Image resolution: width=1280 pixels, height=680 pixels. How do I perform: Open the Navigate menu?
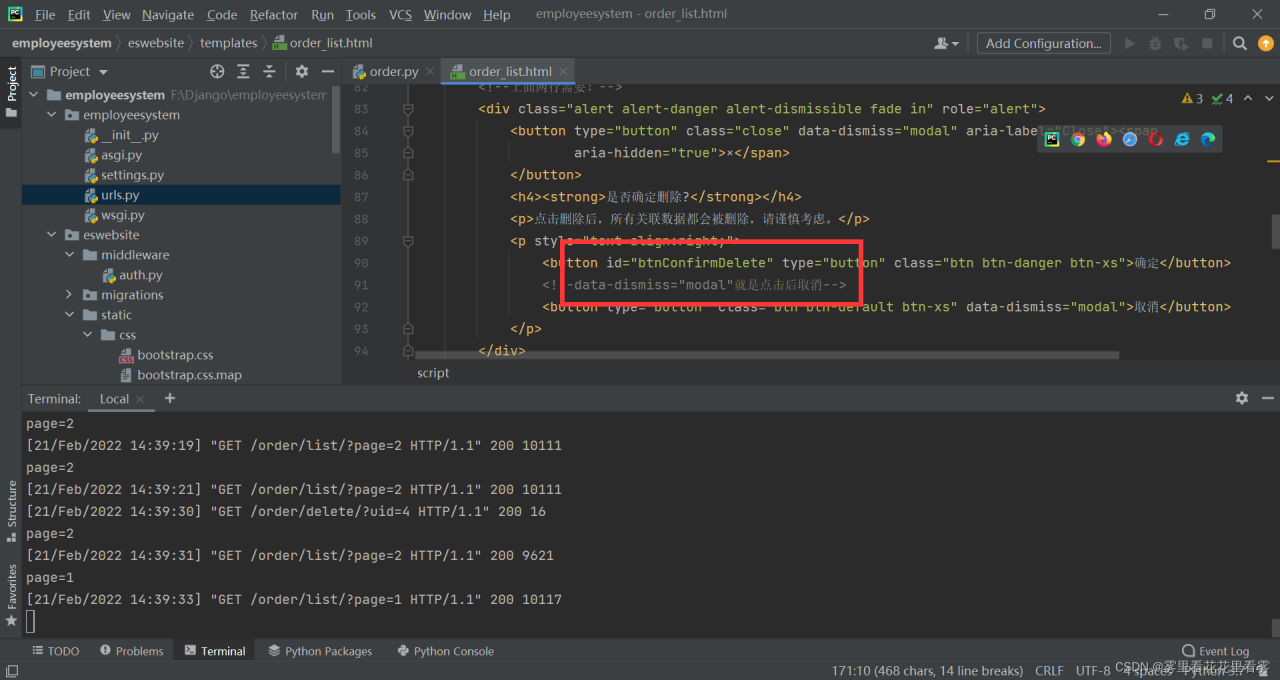(x=168, y=15)
